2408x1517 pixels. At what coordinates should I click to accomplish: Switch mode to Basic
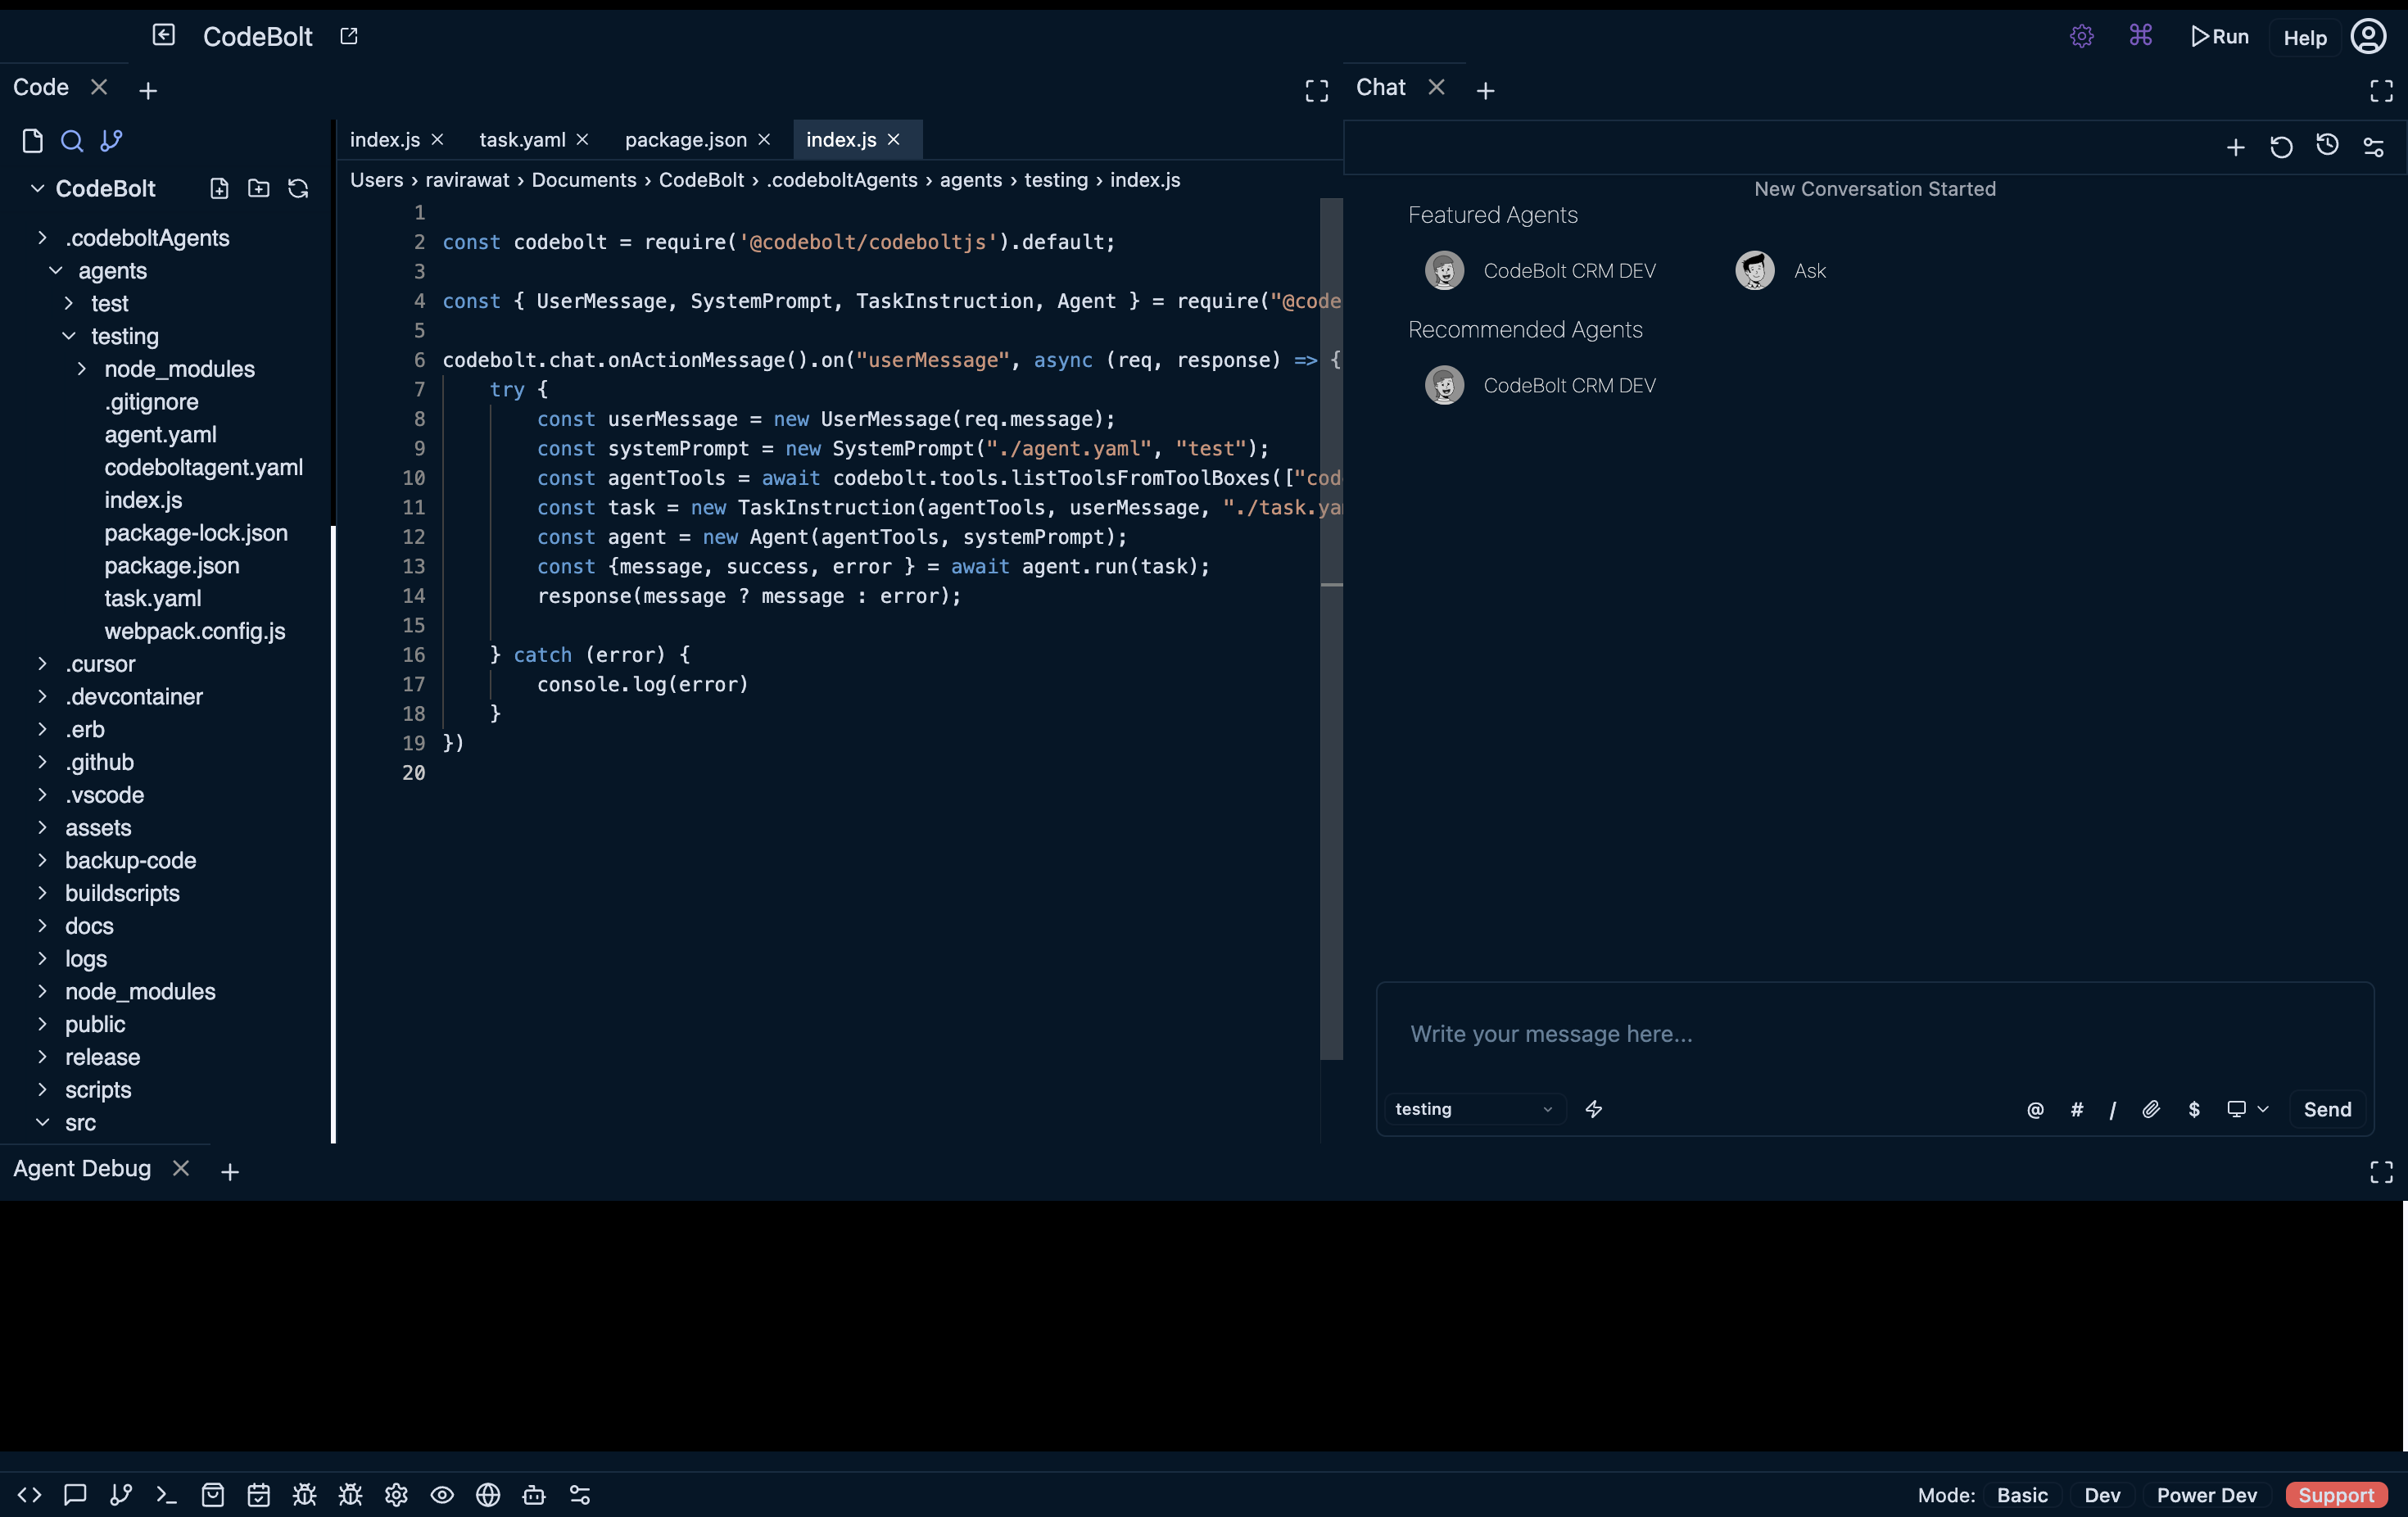point(2022,1495)
